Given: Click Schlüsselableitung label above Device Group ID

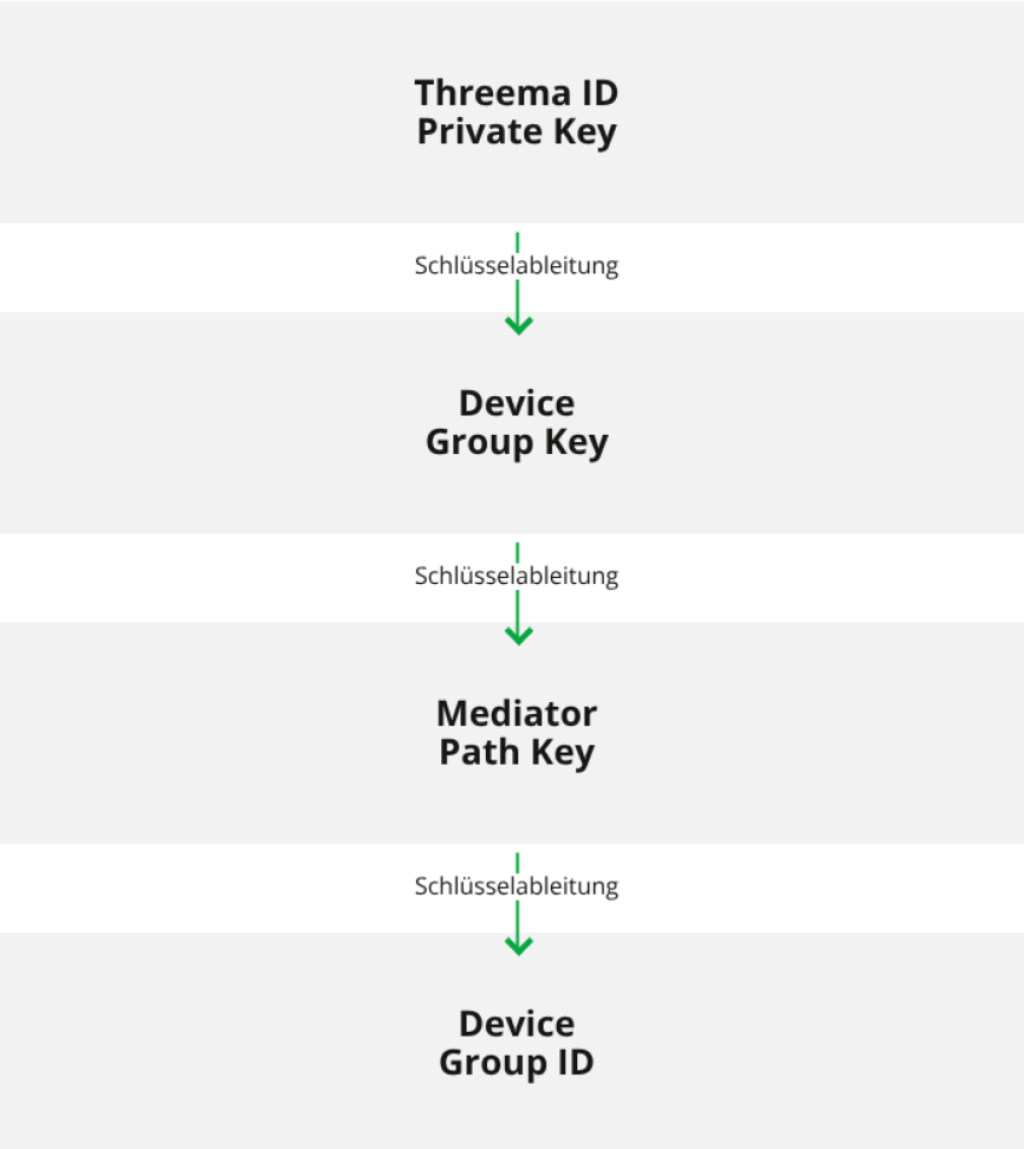Looking at the screenshot, I should pos(517,887).
